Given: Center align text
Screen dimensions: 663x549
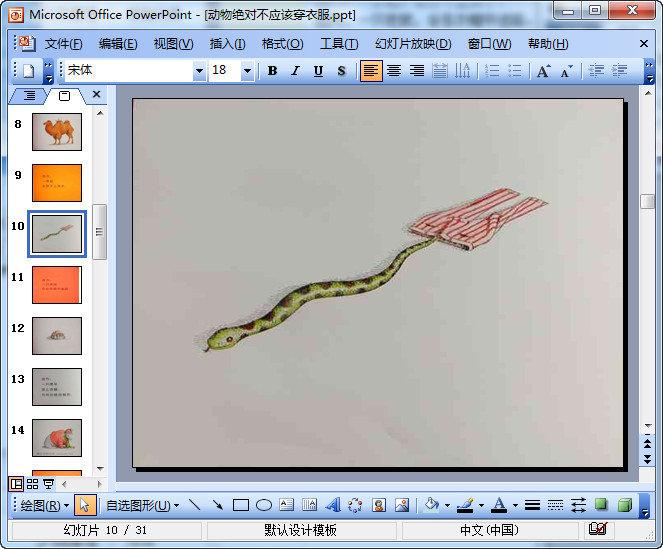Looking at the screenshot, I should 394,71.
